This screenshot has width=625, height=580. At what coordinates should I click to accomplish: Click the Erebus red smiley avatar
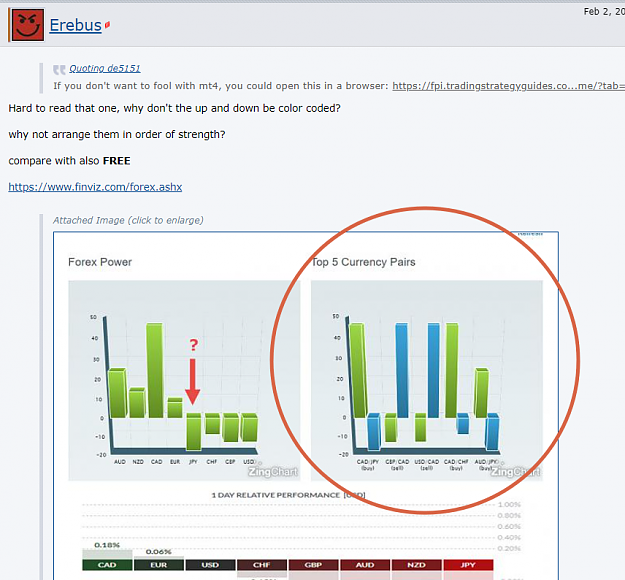coord(28,25)
